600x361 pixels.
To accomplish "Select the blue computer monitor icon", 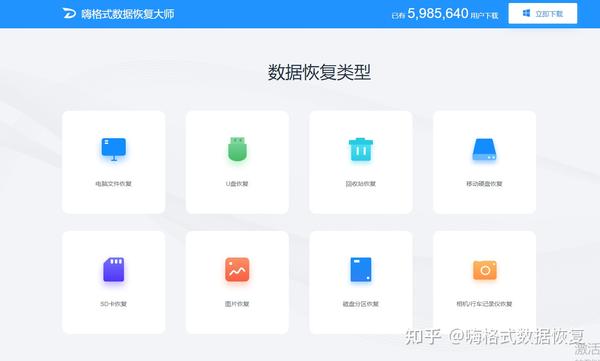I will pos(114,149).
